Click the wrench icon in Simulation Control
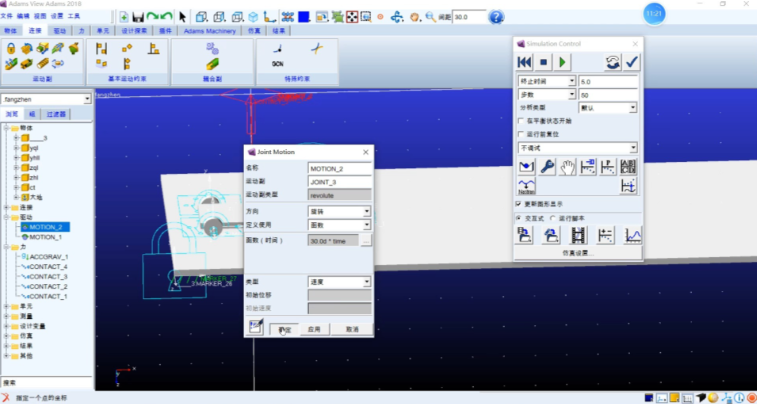This screenshot has height=404, width=757. tap(547, 166)
